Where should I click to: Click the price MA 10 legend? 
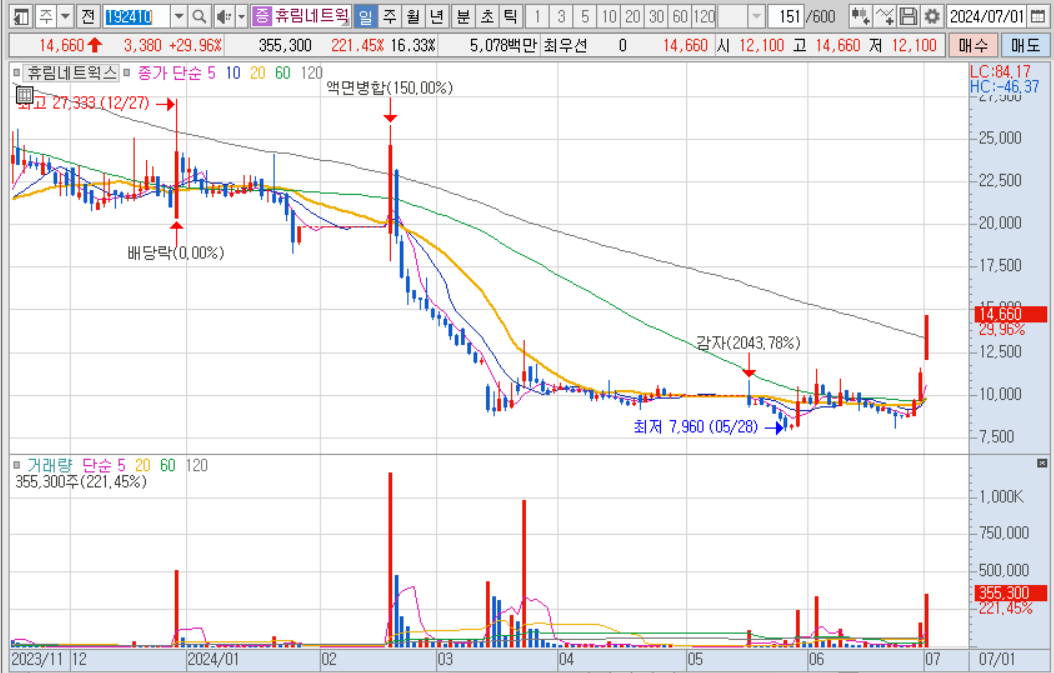(x=233, y=73)
